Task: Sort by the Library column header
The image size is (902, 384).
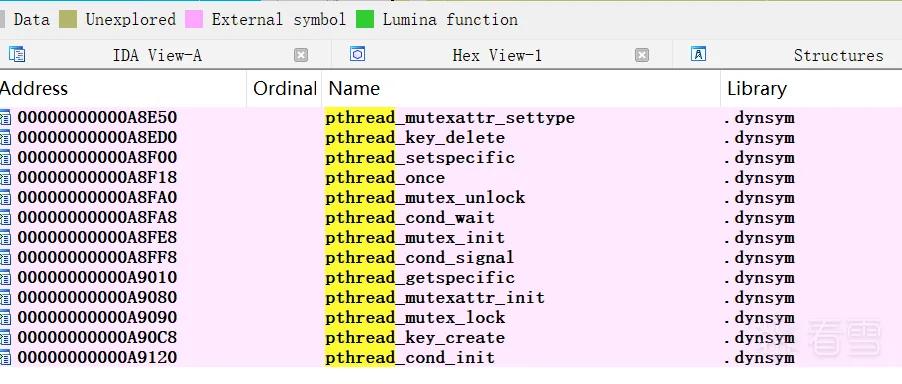Action: 756,89
